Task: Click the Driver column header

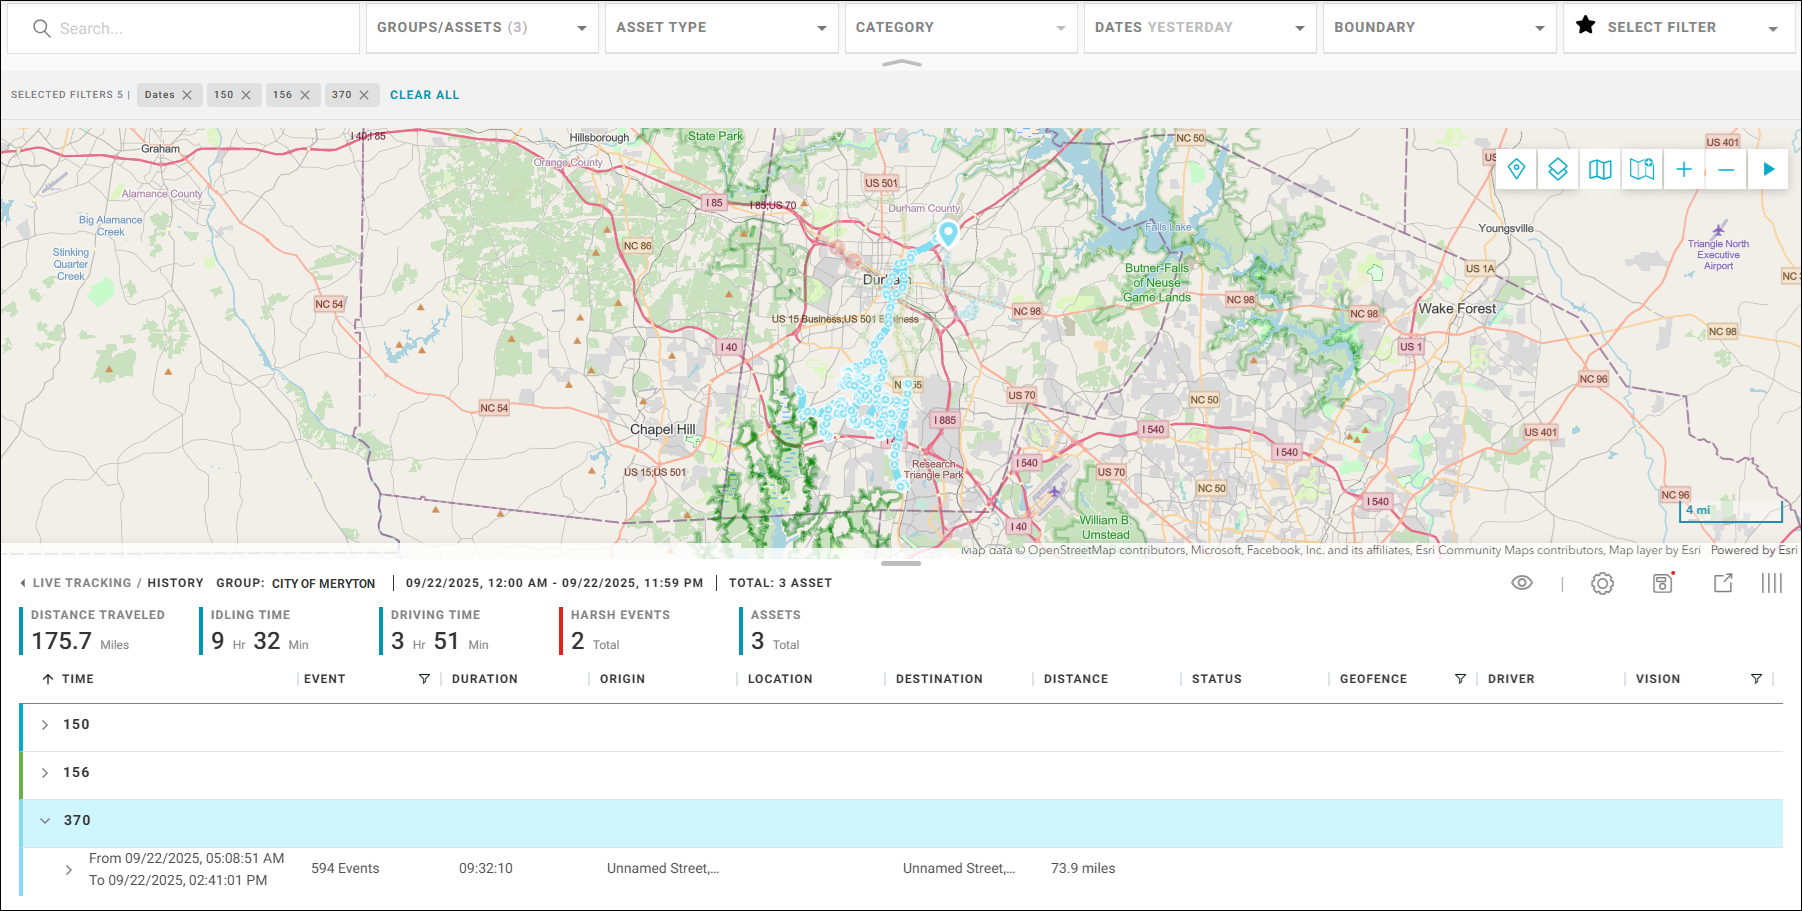Action: click(x=1511, y=679)
